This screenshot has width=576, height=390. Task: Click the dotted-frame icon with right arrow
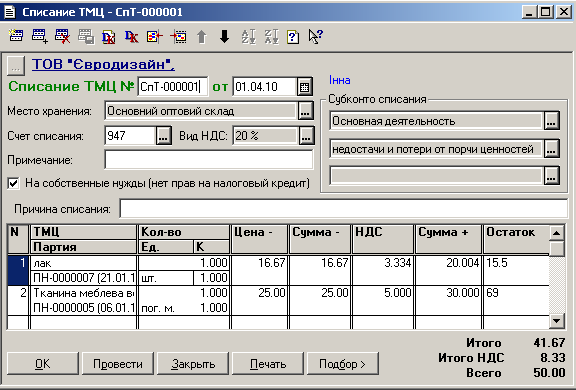pos(178,36)
